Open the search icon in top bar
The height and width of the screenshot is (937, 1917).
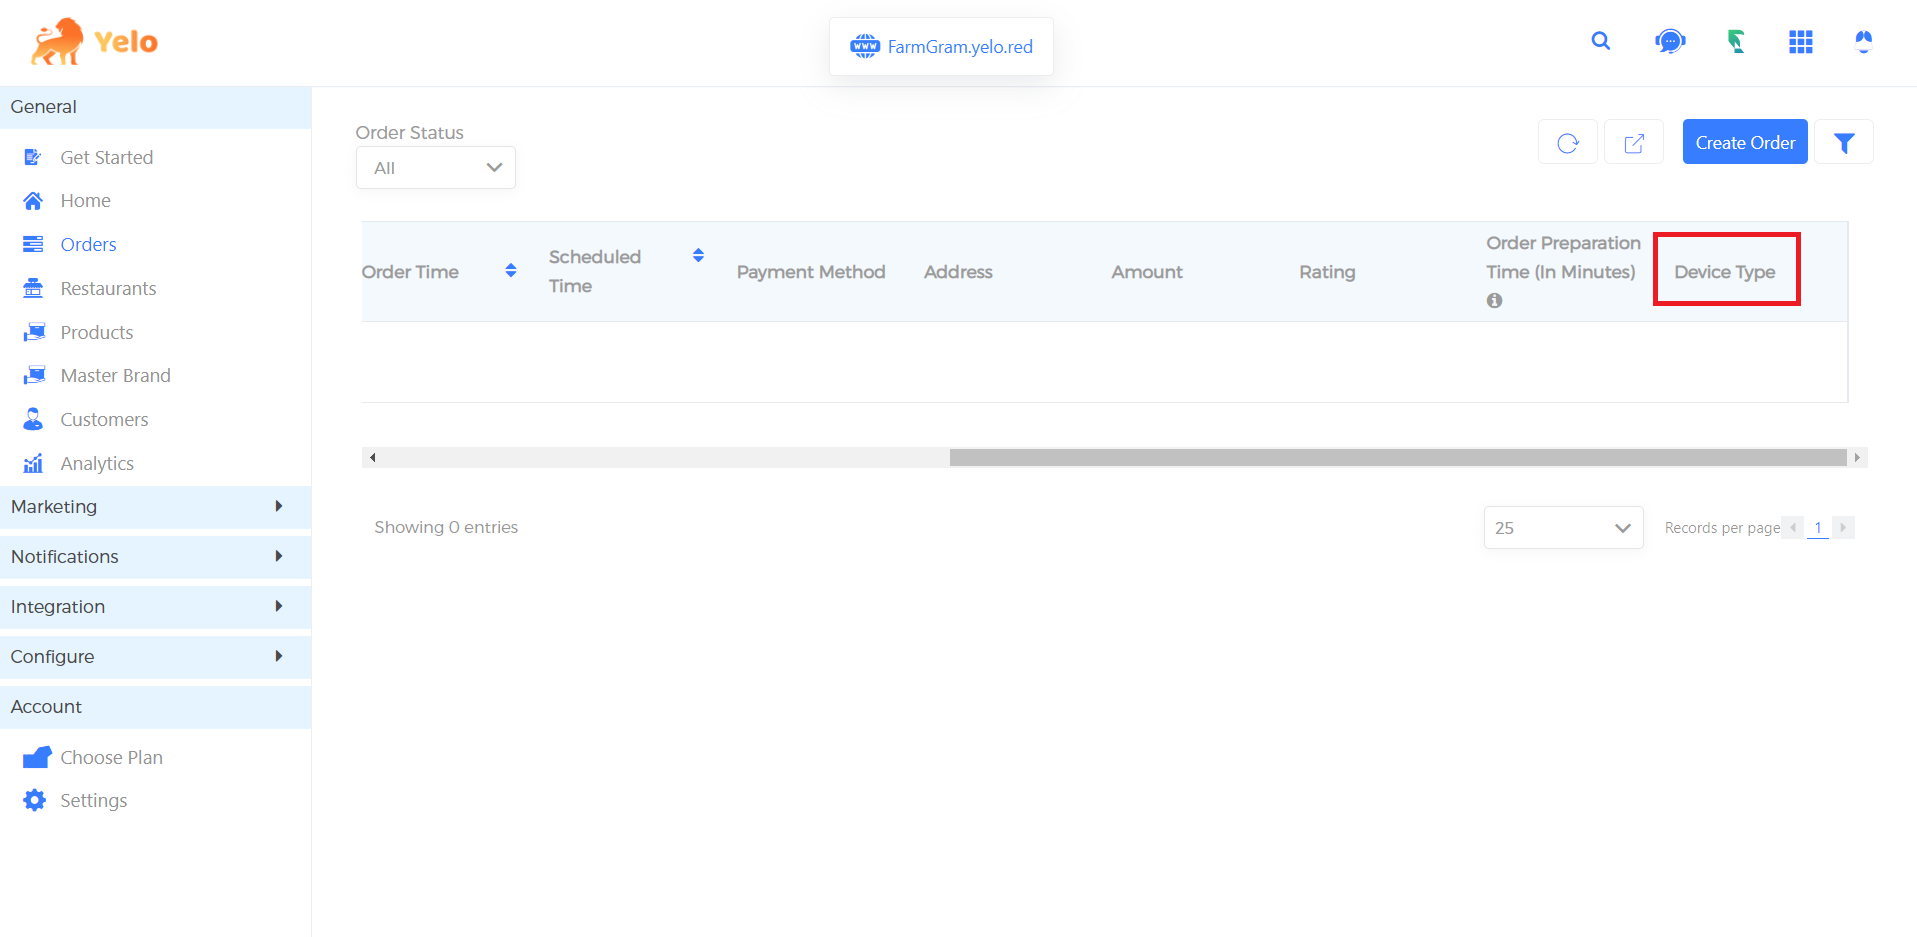click(x=1600, y=41)
